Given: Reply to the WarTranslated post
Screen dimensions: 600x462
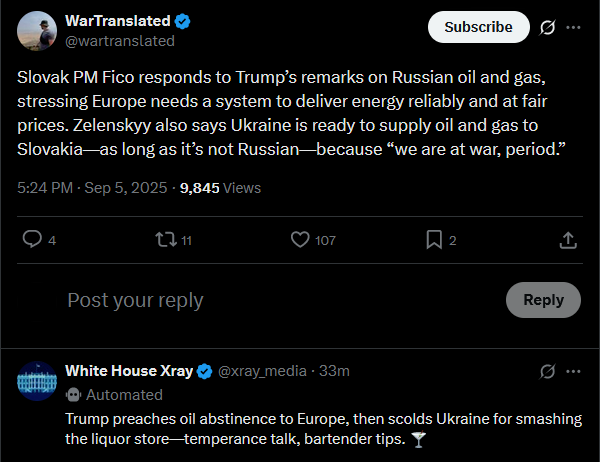Looking at the screenshot, I should click(x=32, y=240).
